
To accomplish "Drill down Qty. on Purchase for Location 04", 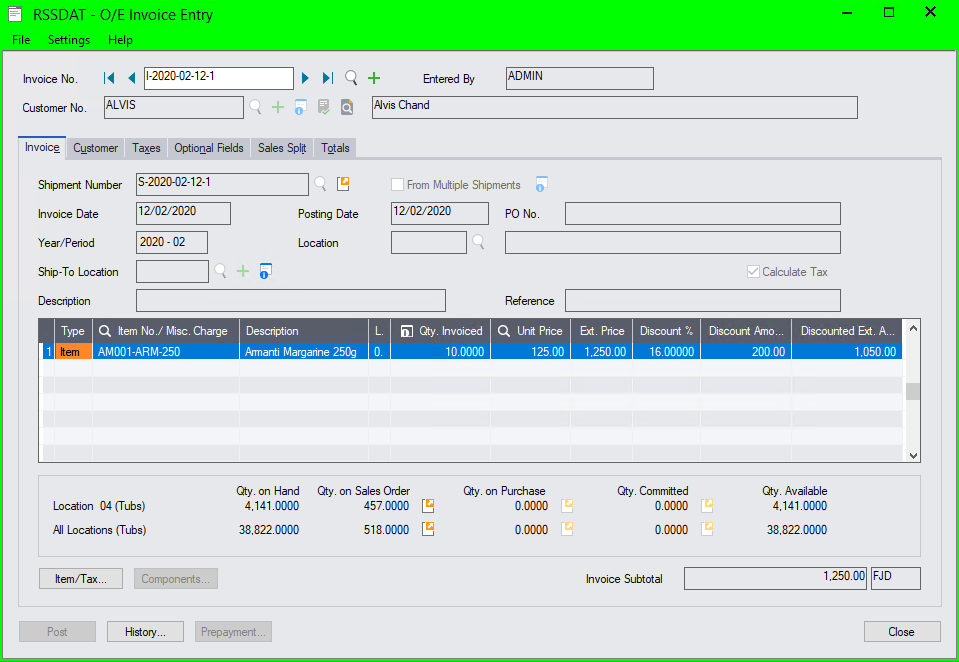I will 568,505.
